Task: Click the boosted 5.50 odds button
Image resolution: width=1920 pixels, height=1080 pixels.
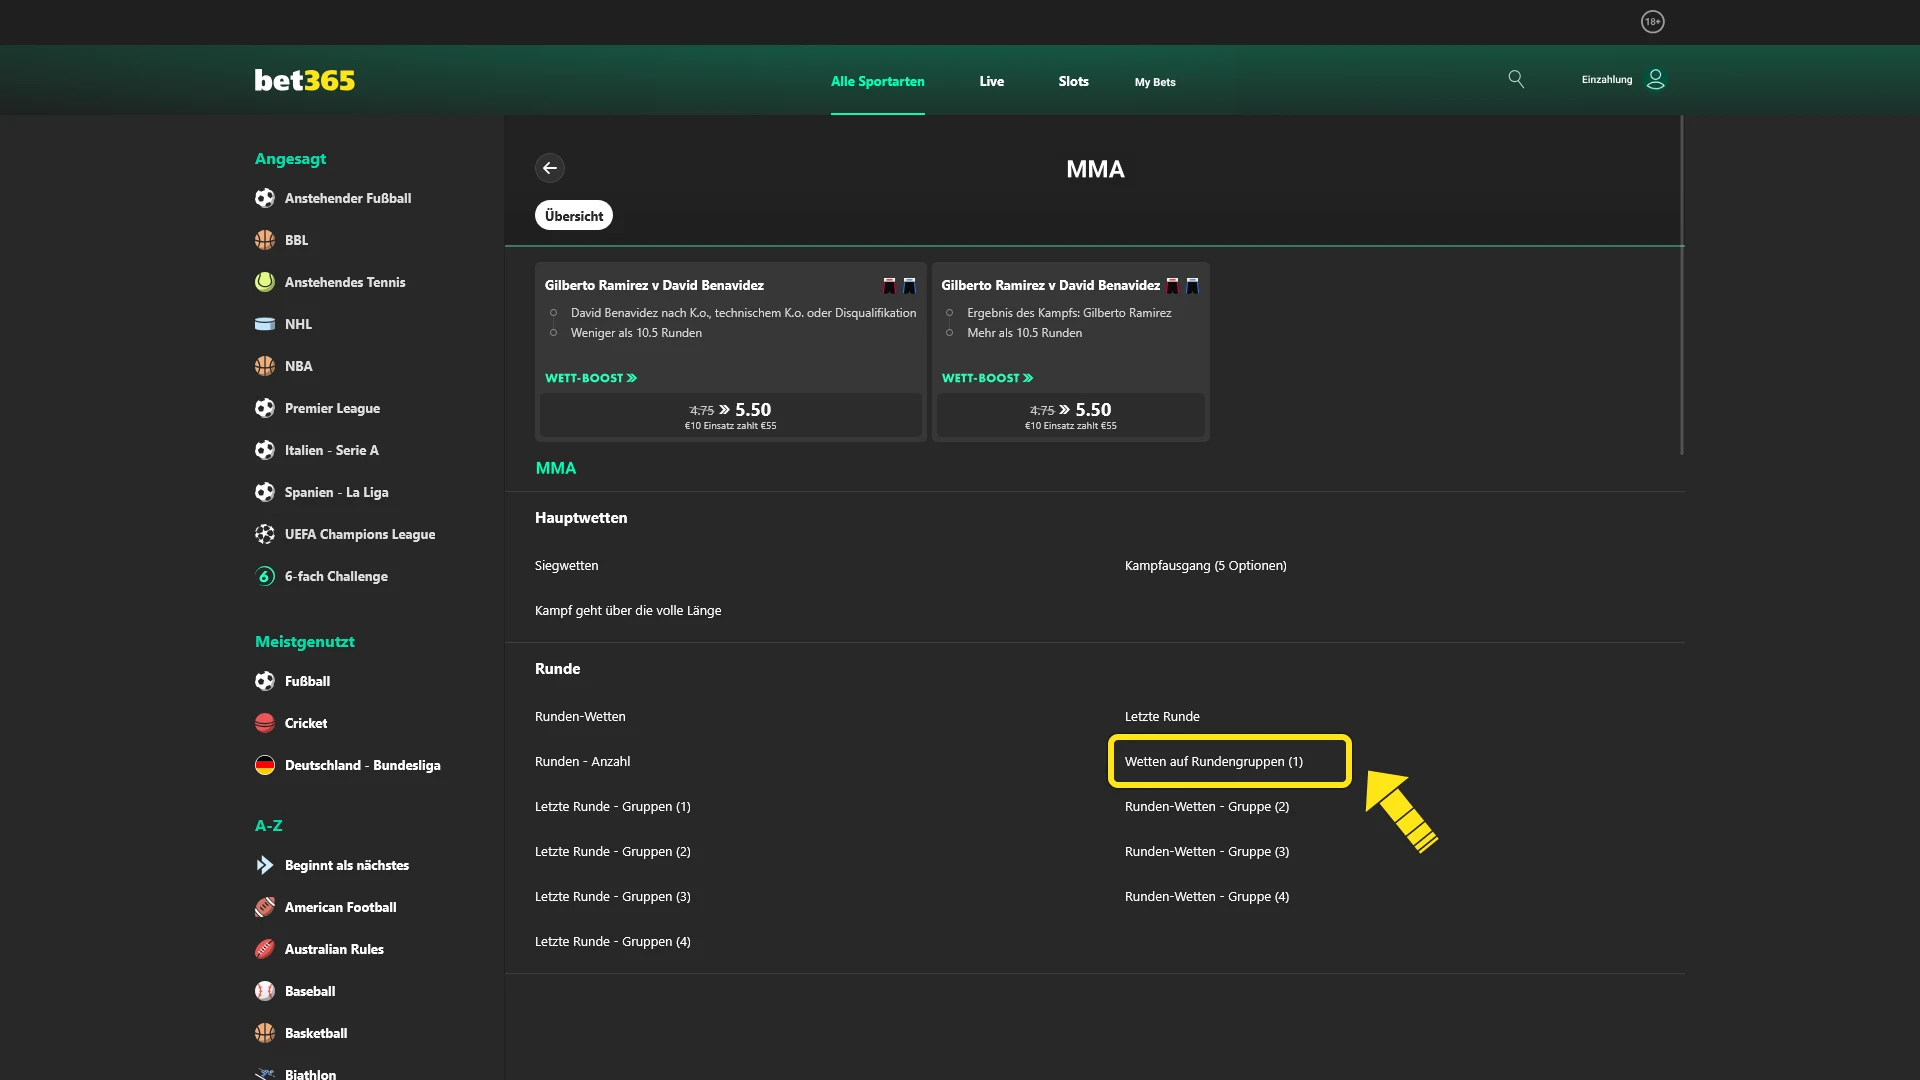Action: pos(730,414)
